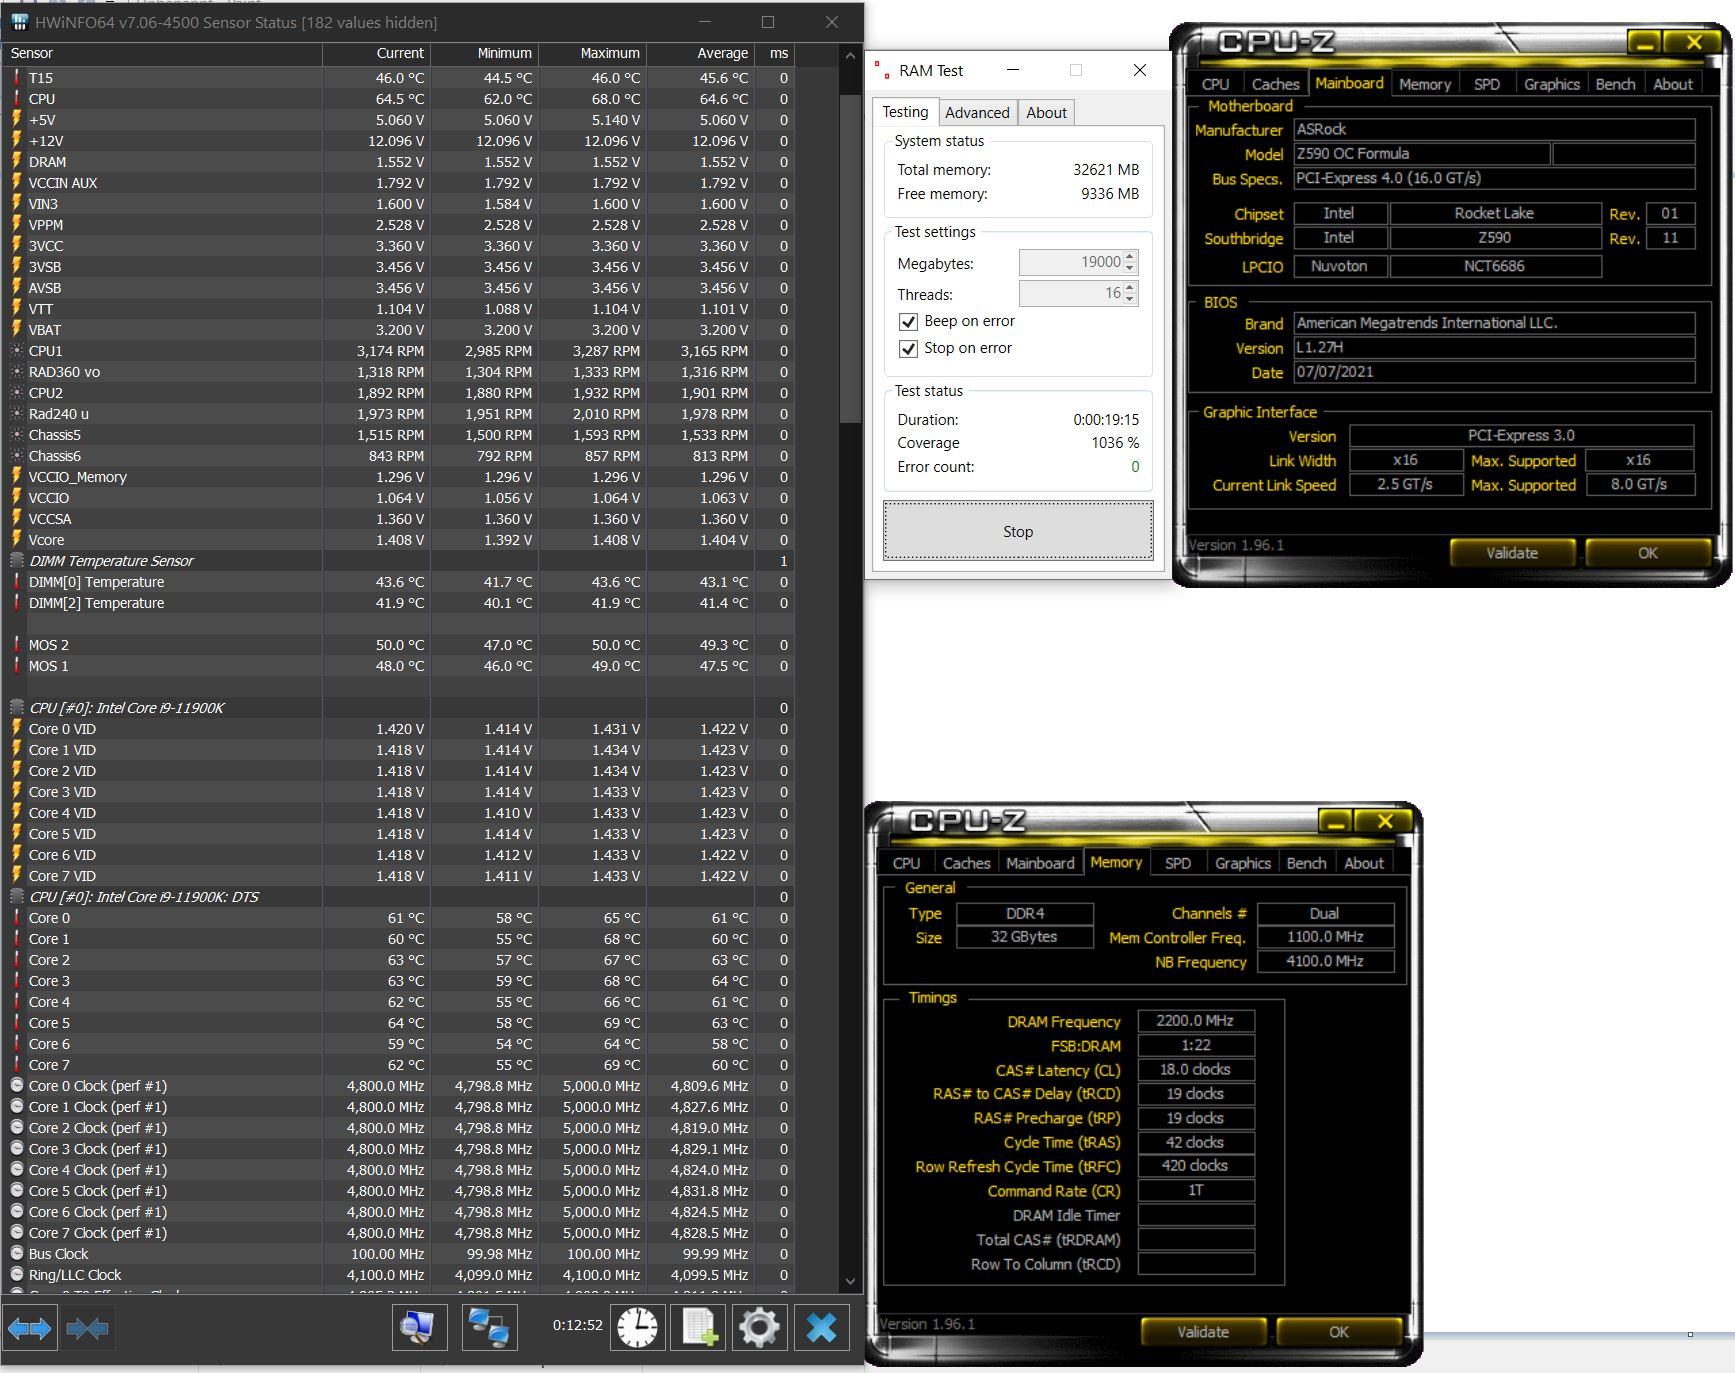This screenshot has height=1373, width=1735.
Task: Click the Ring/LLC Clock sensor icon
Action: (17, 1275)
